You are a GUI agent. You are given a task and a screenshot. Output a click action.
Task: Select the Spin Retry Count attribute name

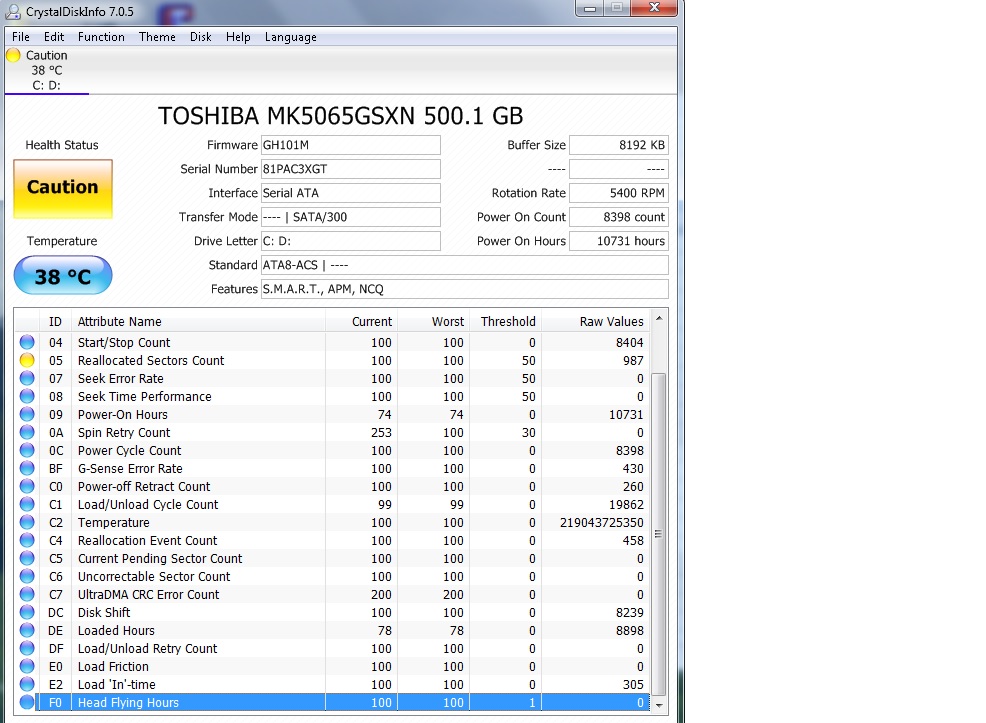point(124,433)
